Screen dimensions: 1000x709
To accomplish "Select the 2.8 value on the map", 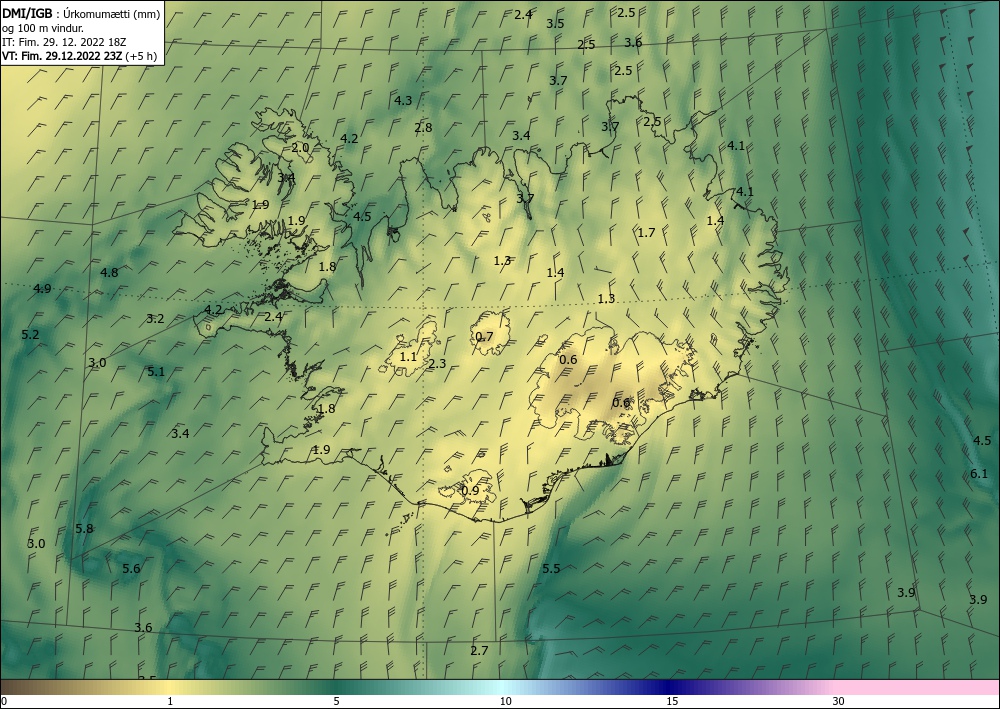I will 423,128.
